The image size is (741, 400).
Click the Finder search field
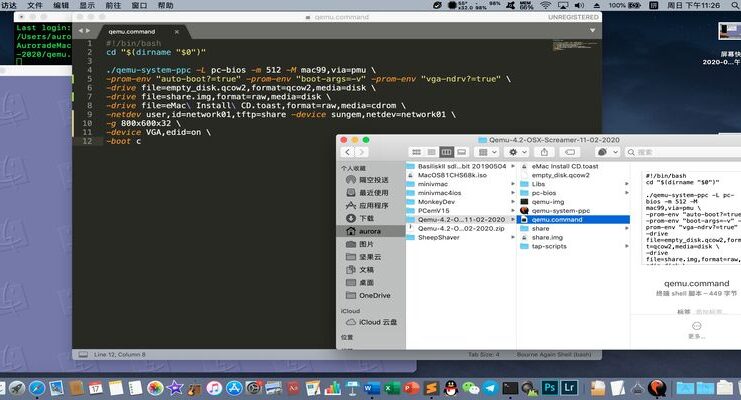[682, 152]
